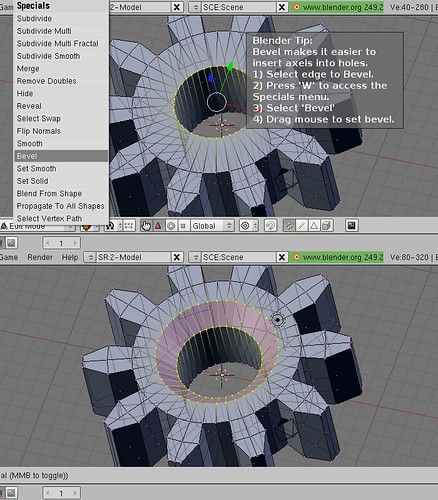Toggle the move object centers icon
This screenshot has height=500, width=438.
(x=129, y=226)
